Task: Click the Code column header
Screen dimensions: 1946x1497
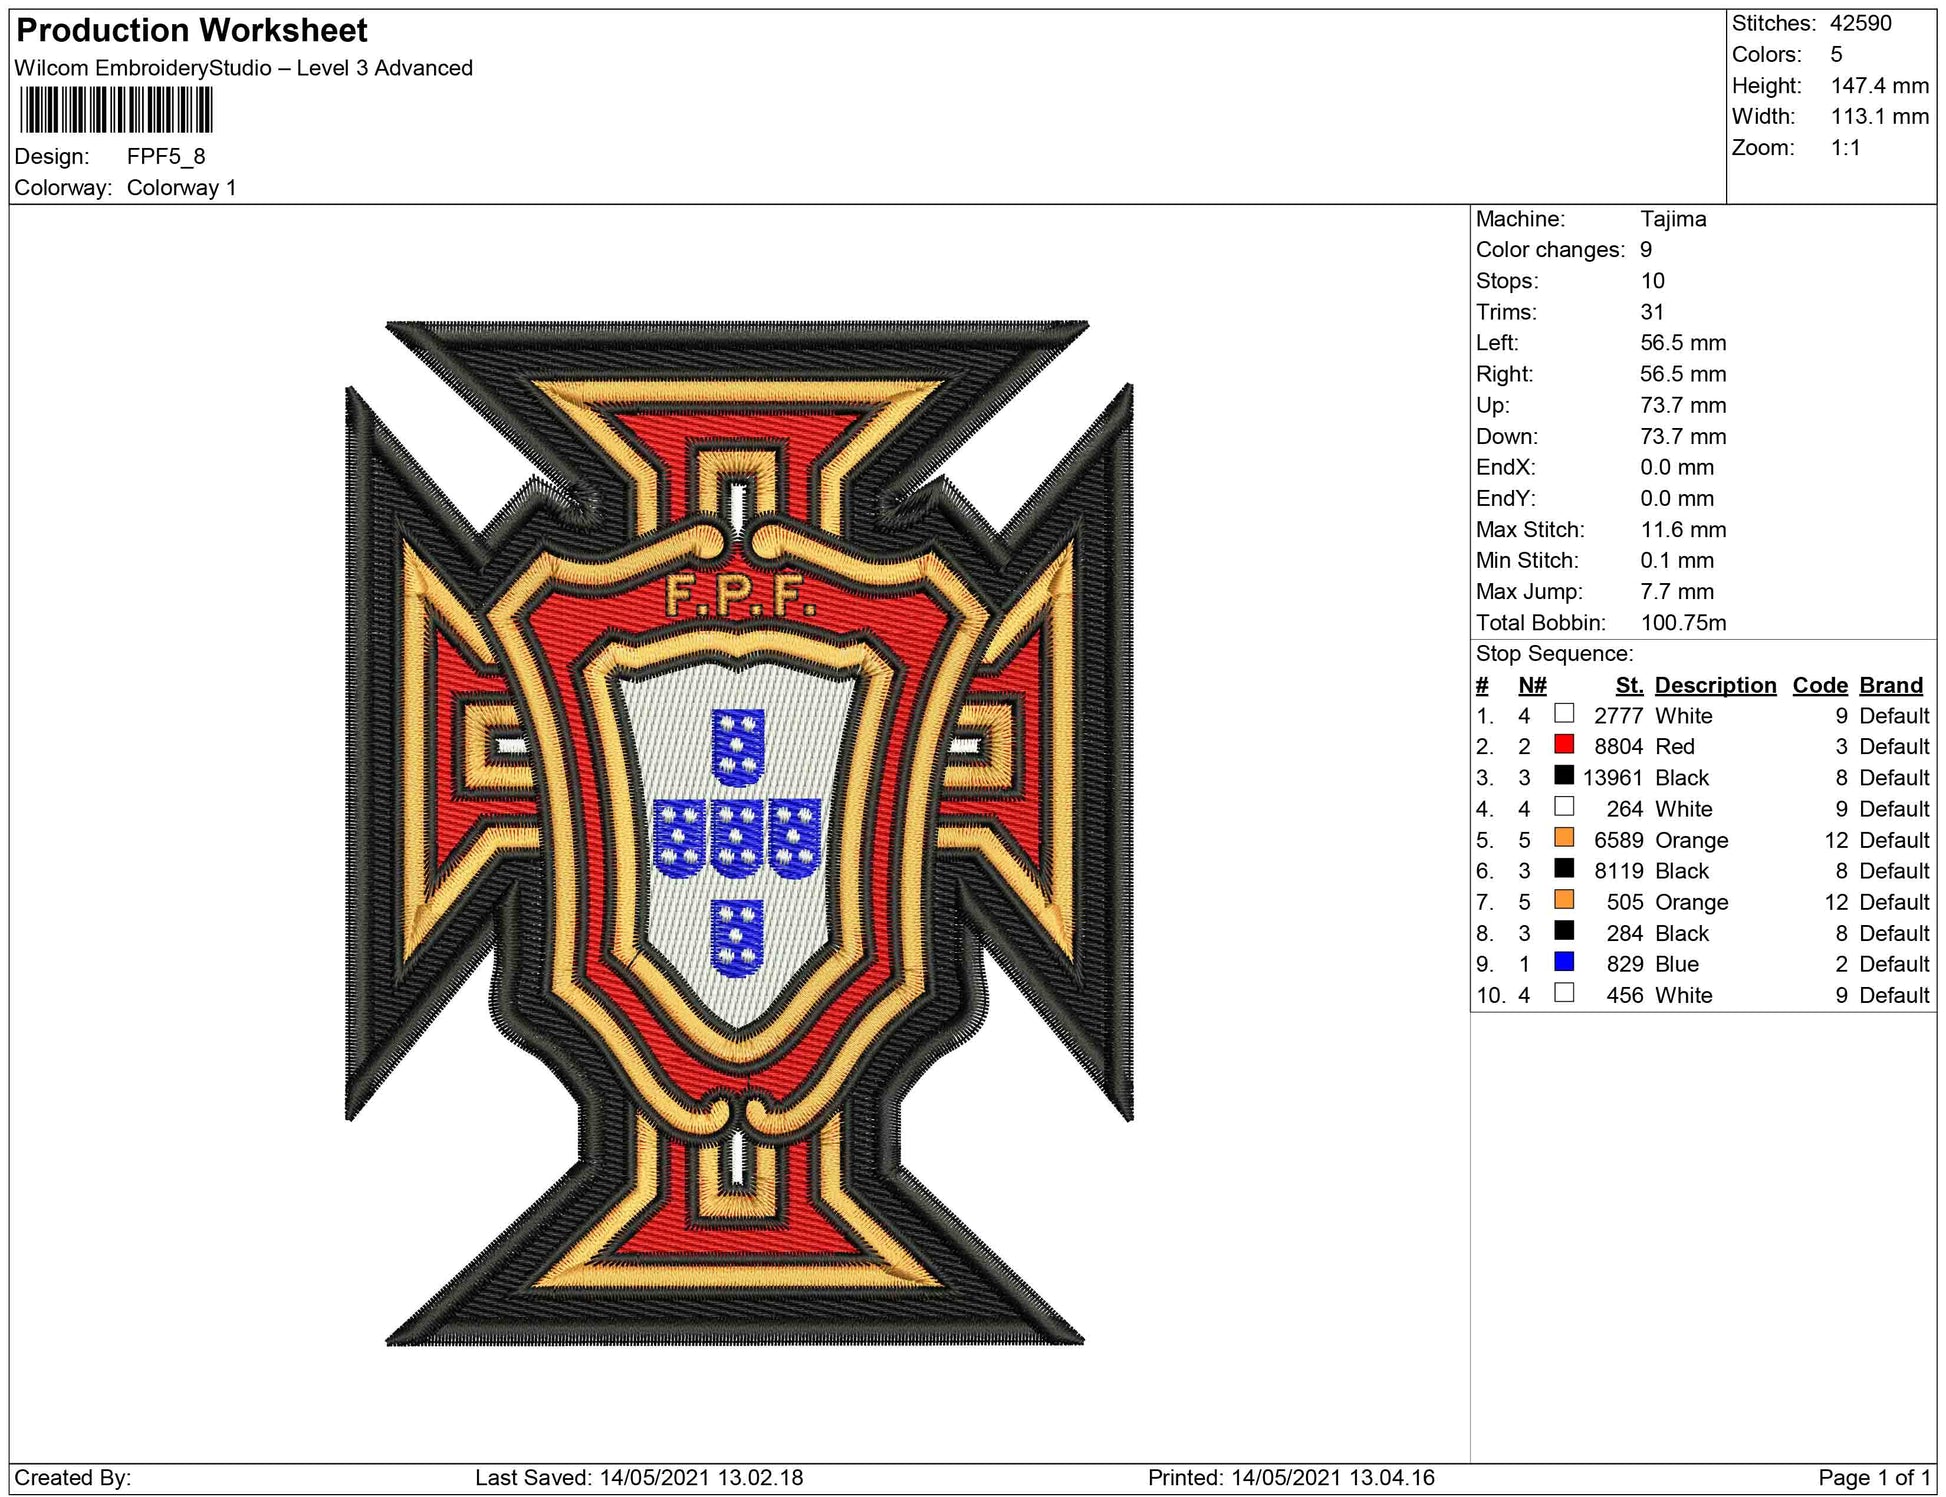Action: [1819, 685]
